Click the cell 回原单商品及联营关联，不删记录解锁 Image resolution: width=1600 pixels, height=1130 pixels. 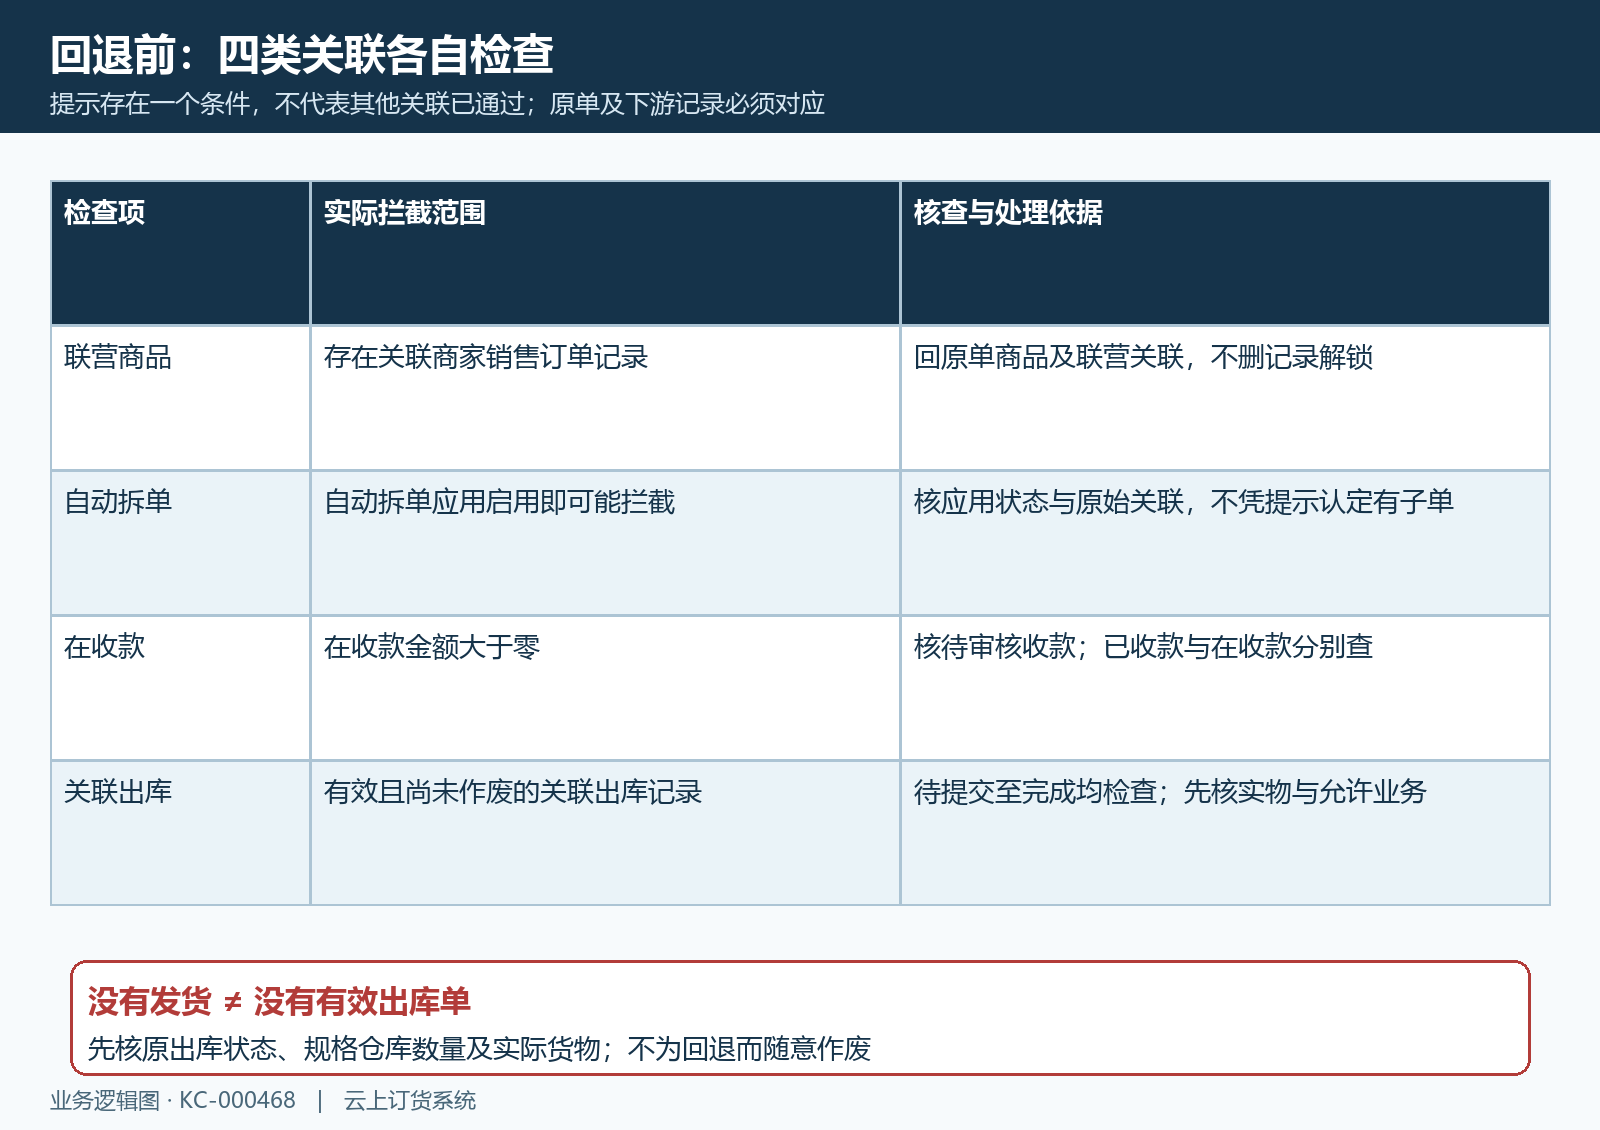tap(1225, 398)
